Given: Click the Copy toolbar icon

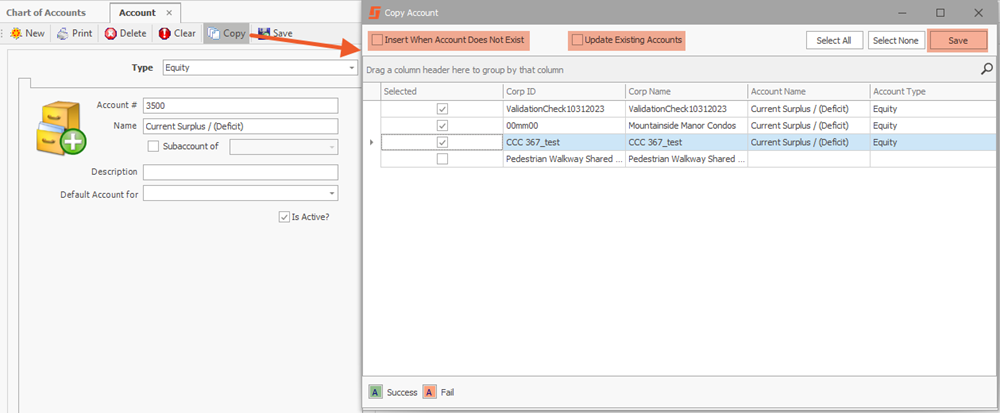Looking at the screenshot, I should tap(213, 33).
